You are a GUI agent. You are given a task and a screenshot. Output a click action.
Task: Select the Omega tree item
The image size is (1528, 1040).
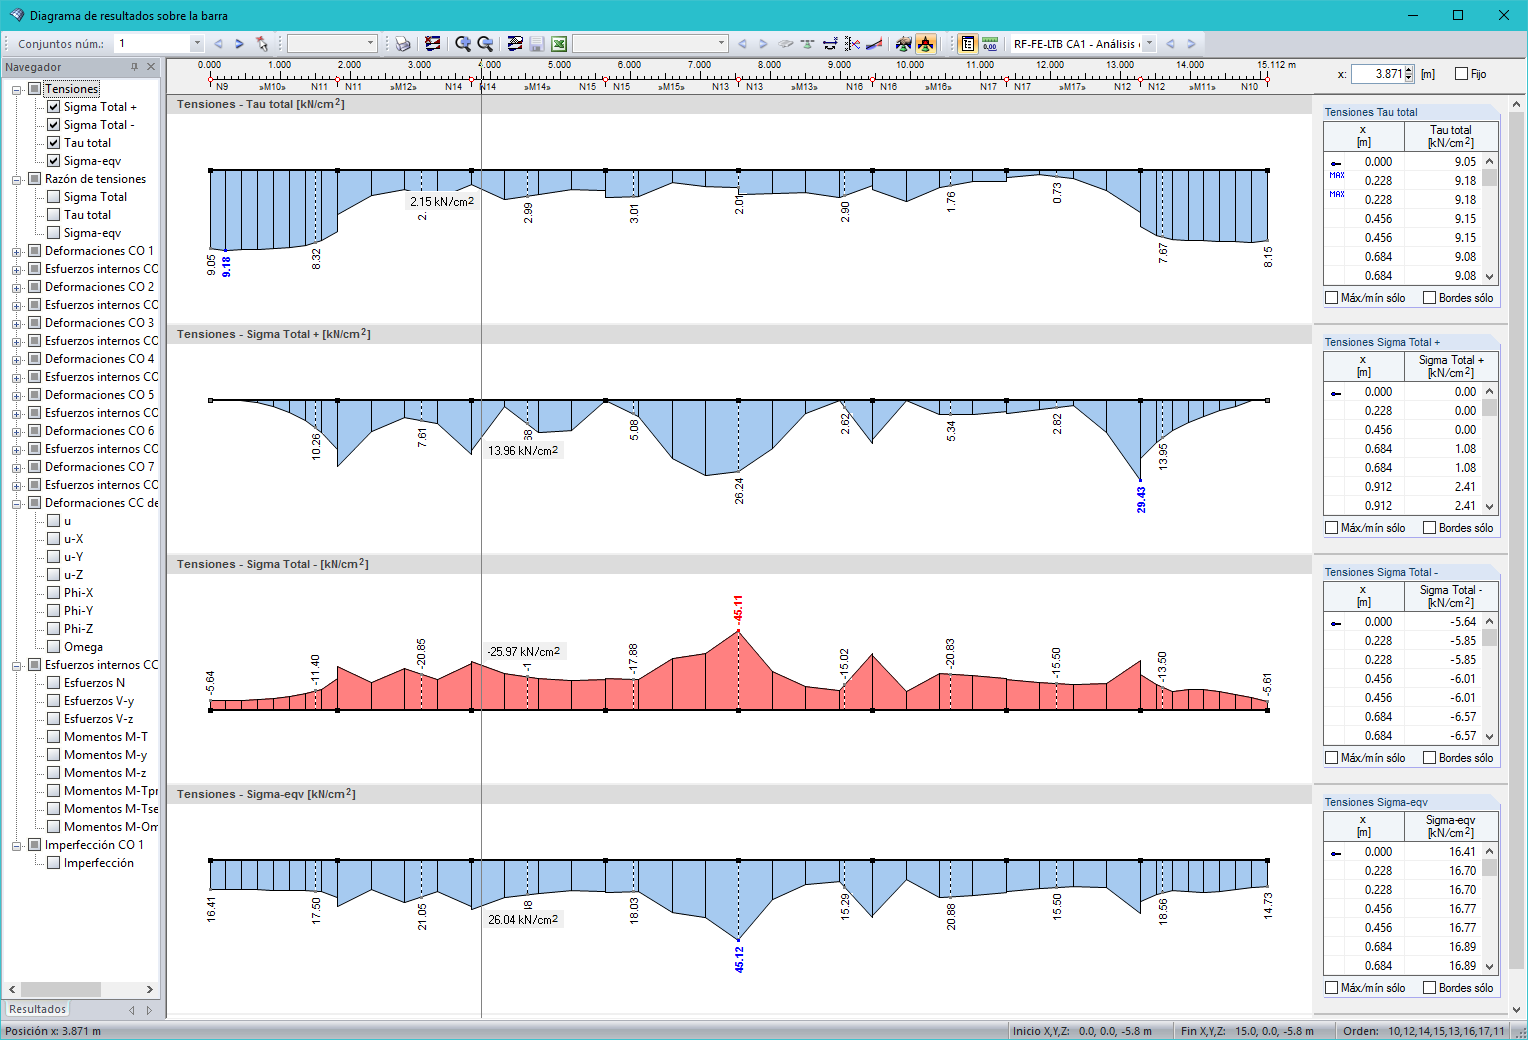pos(83,647)
